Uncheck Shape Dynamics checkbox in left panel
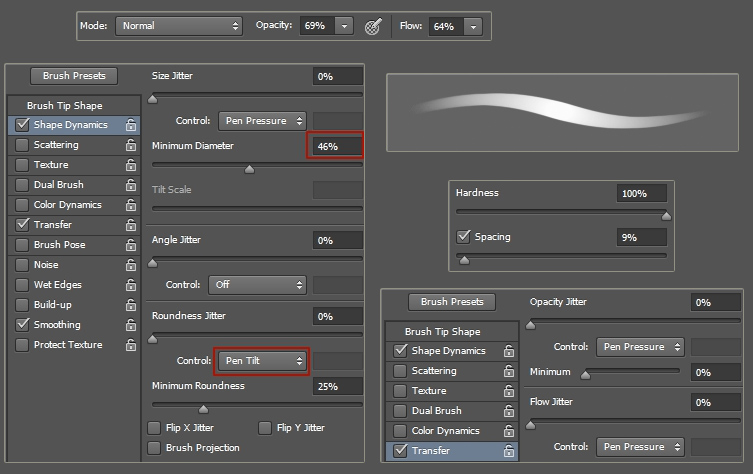Viewport: 753px width, 474px height. click(22, 125)
